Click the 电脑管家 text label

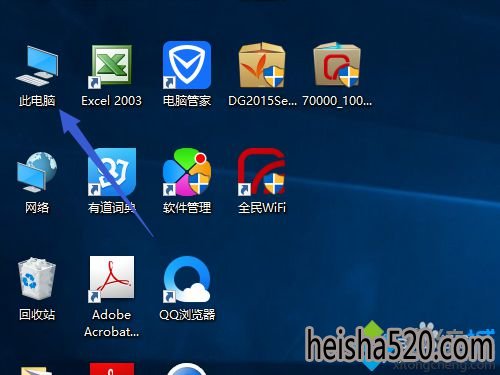187,101
